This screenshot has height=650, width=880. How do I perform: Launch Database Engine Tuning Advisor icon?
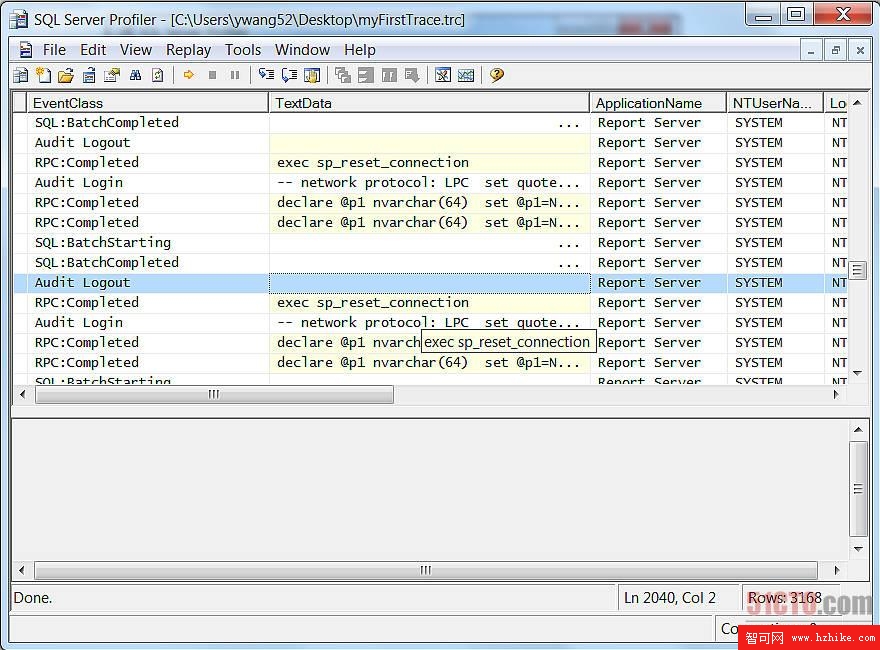[443, 75]
